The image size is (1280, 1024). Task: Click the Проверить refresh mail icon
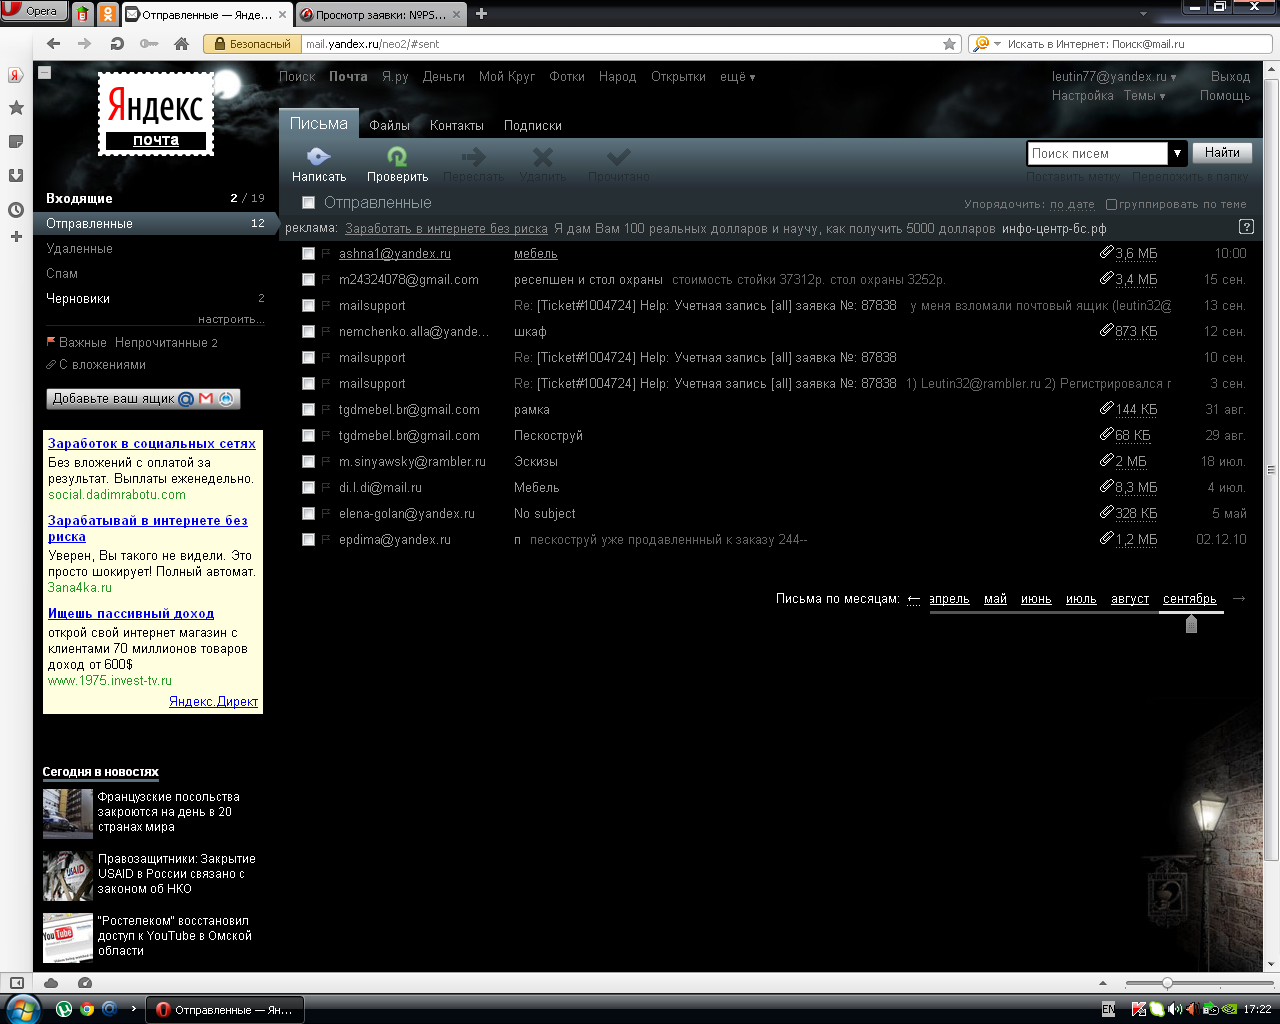tap(397, 156)
